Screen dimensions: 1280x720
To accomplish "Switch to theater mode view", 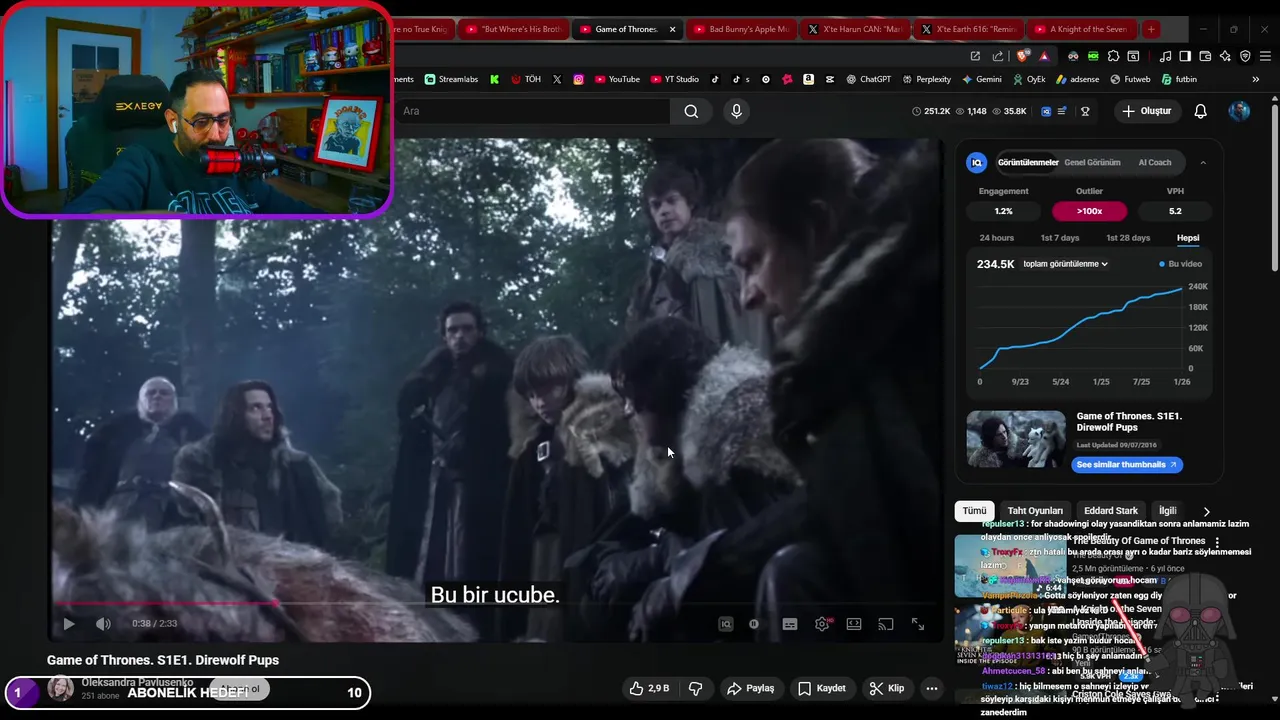I will pos(854,624).
